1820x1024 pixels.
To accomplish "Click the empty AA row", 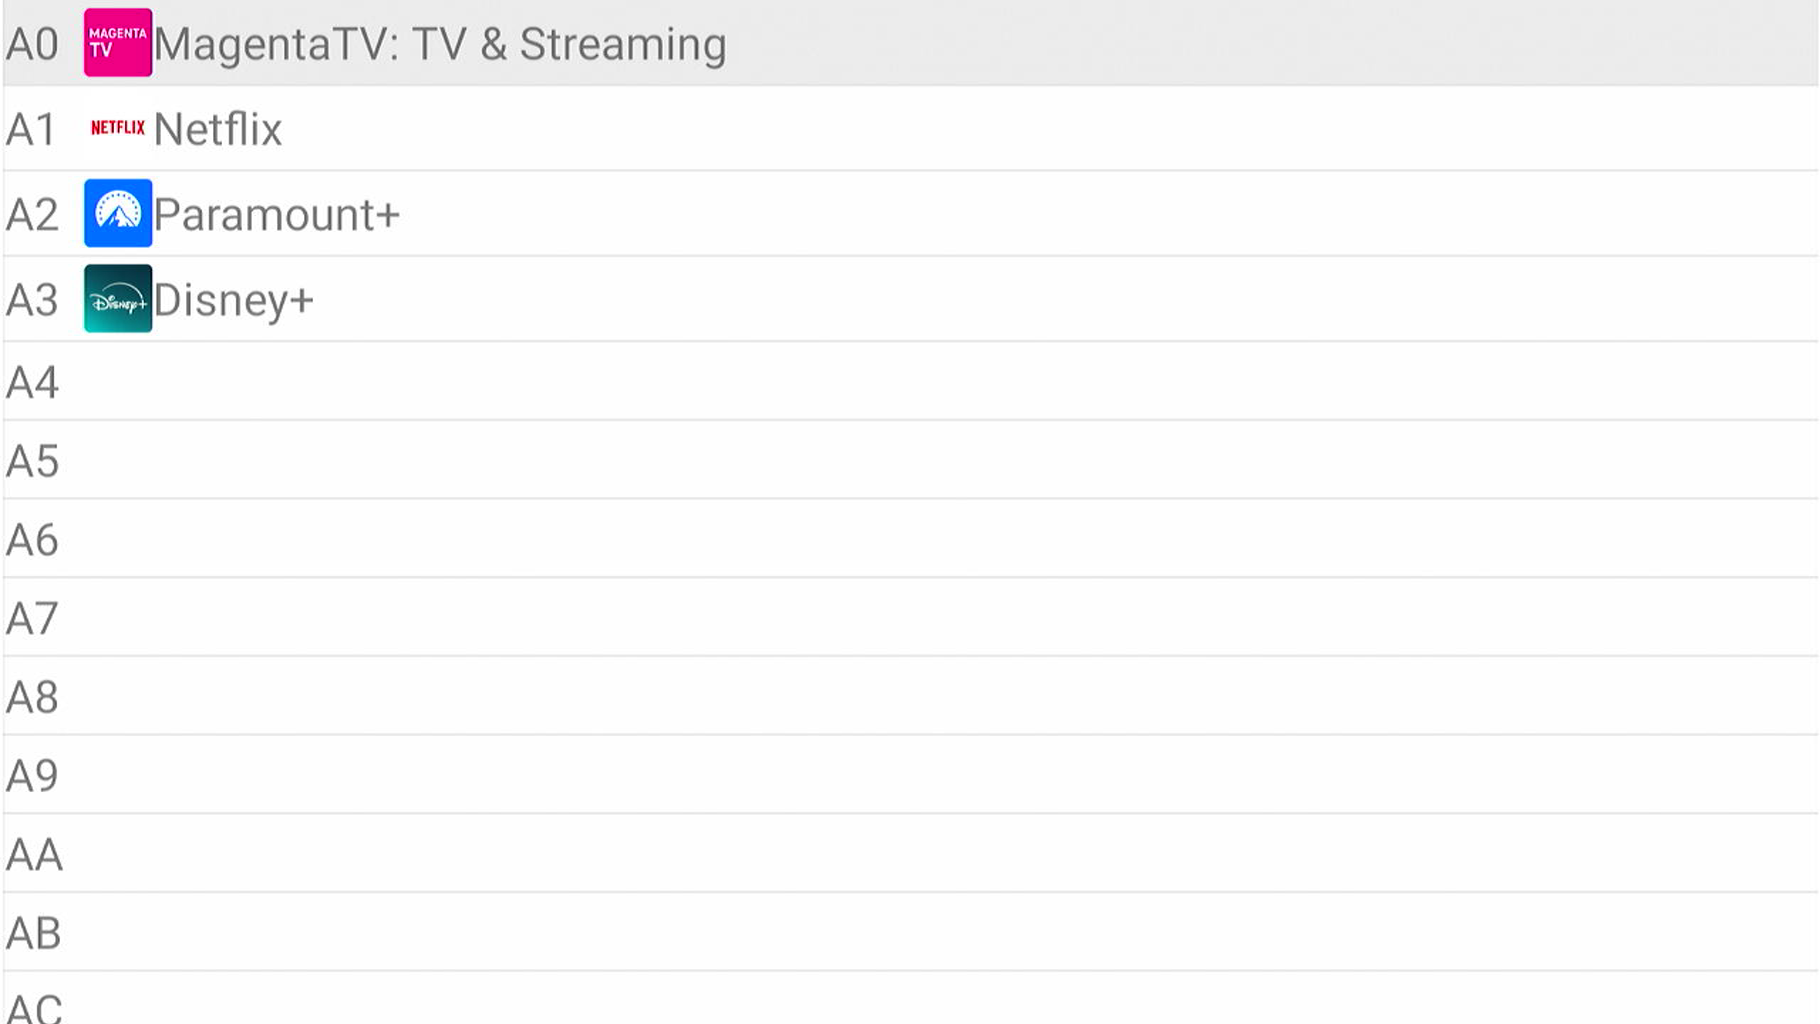I will 910,853.
